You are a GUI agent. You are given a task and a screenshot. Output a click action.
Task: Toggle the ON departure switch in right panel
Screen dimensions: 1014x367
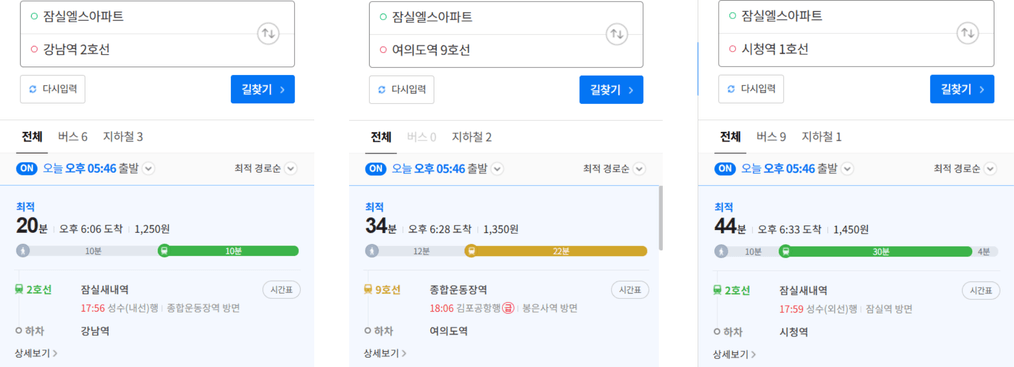coord(726,169)
